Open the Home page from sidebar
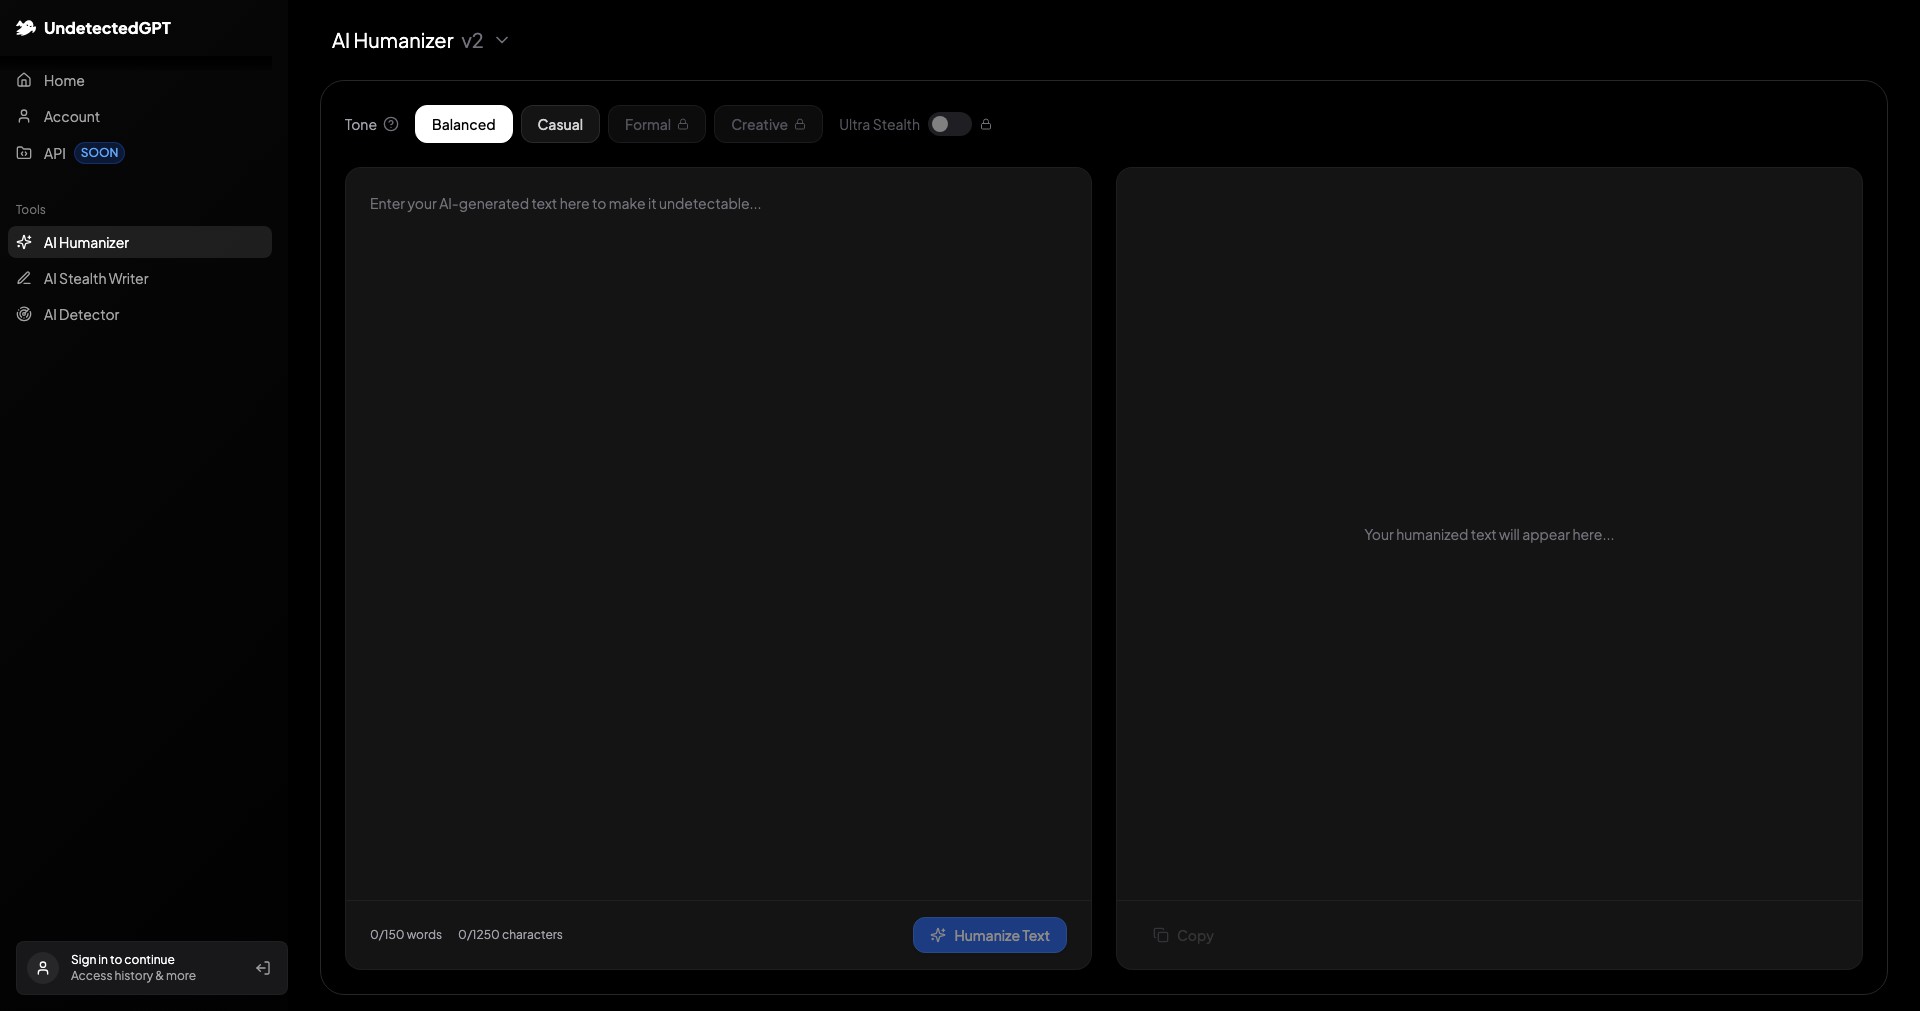1920x1011 pixels. (140, 80)
